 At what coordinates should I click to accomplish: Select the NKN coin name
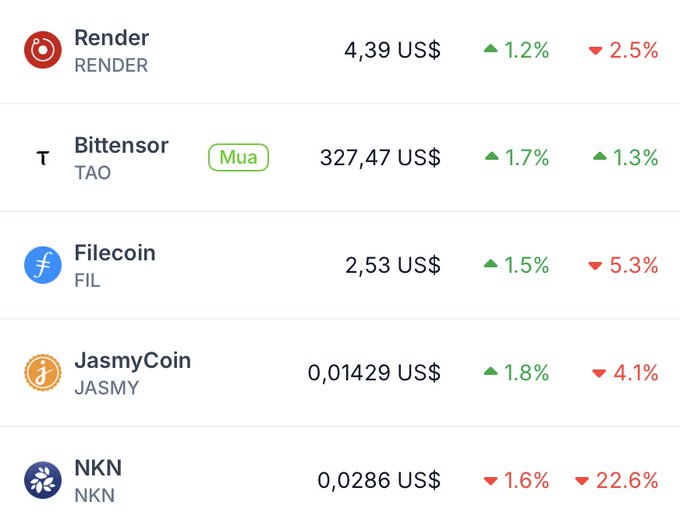pos(98,468)
